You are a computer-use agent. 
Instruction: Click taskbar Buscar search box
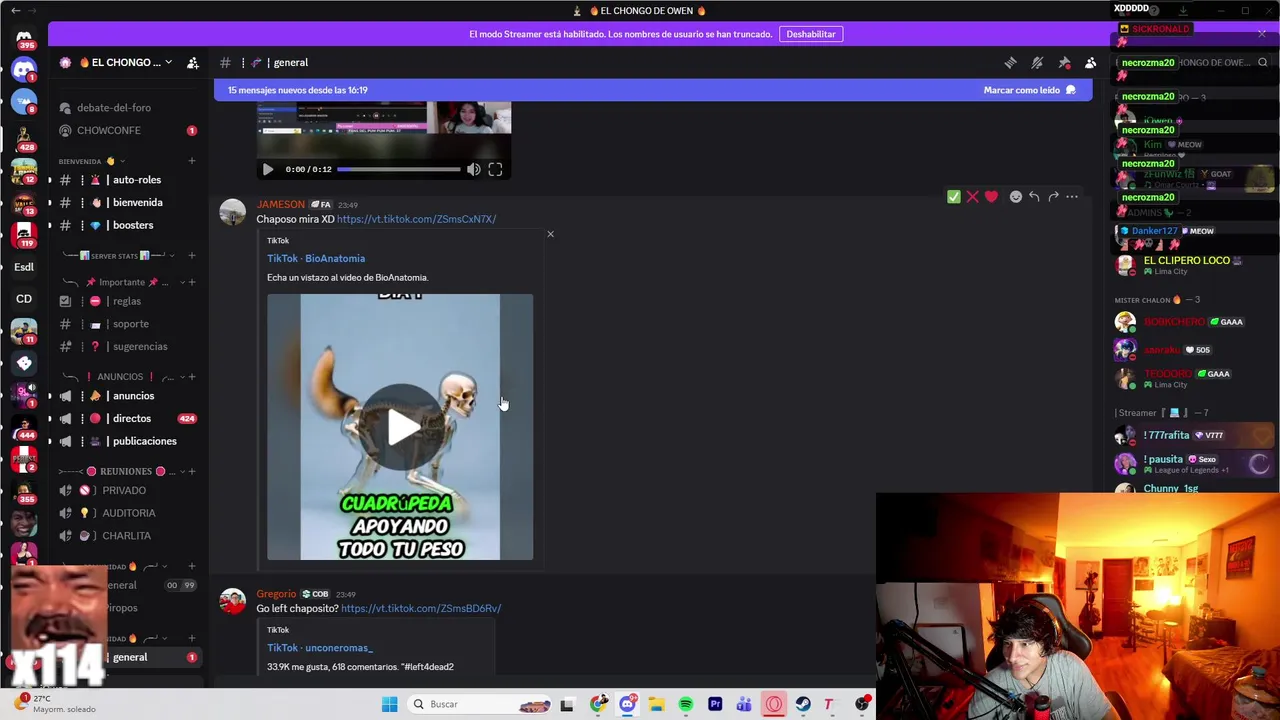click(481, 704)
